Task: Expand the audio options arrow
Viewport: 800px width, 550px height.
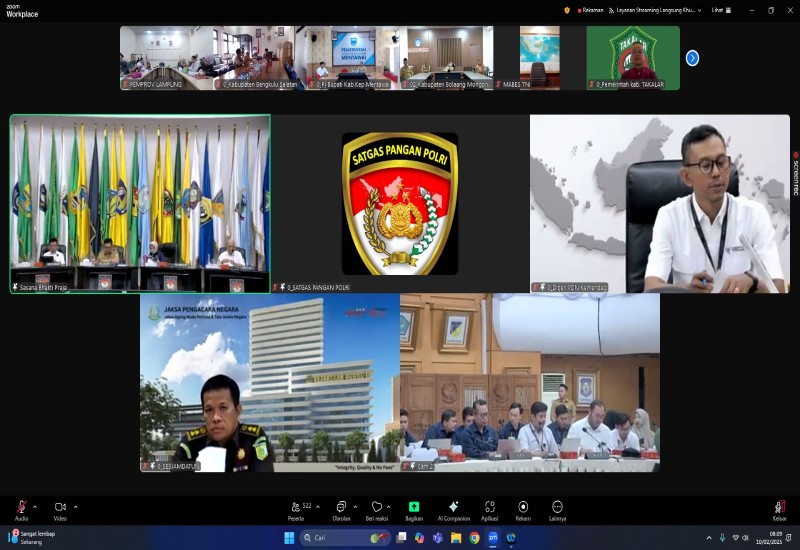Action: [x=35, y=506]
